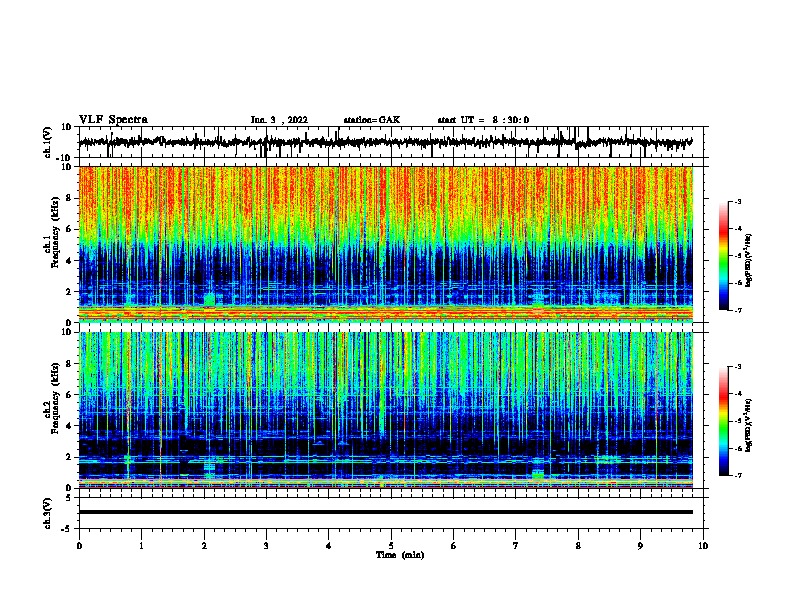
Task: Click time axis tick label "8"
Action: (x=578, y=546)
